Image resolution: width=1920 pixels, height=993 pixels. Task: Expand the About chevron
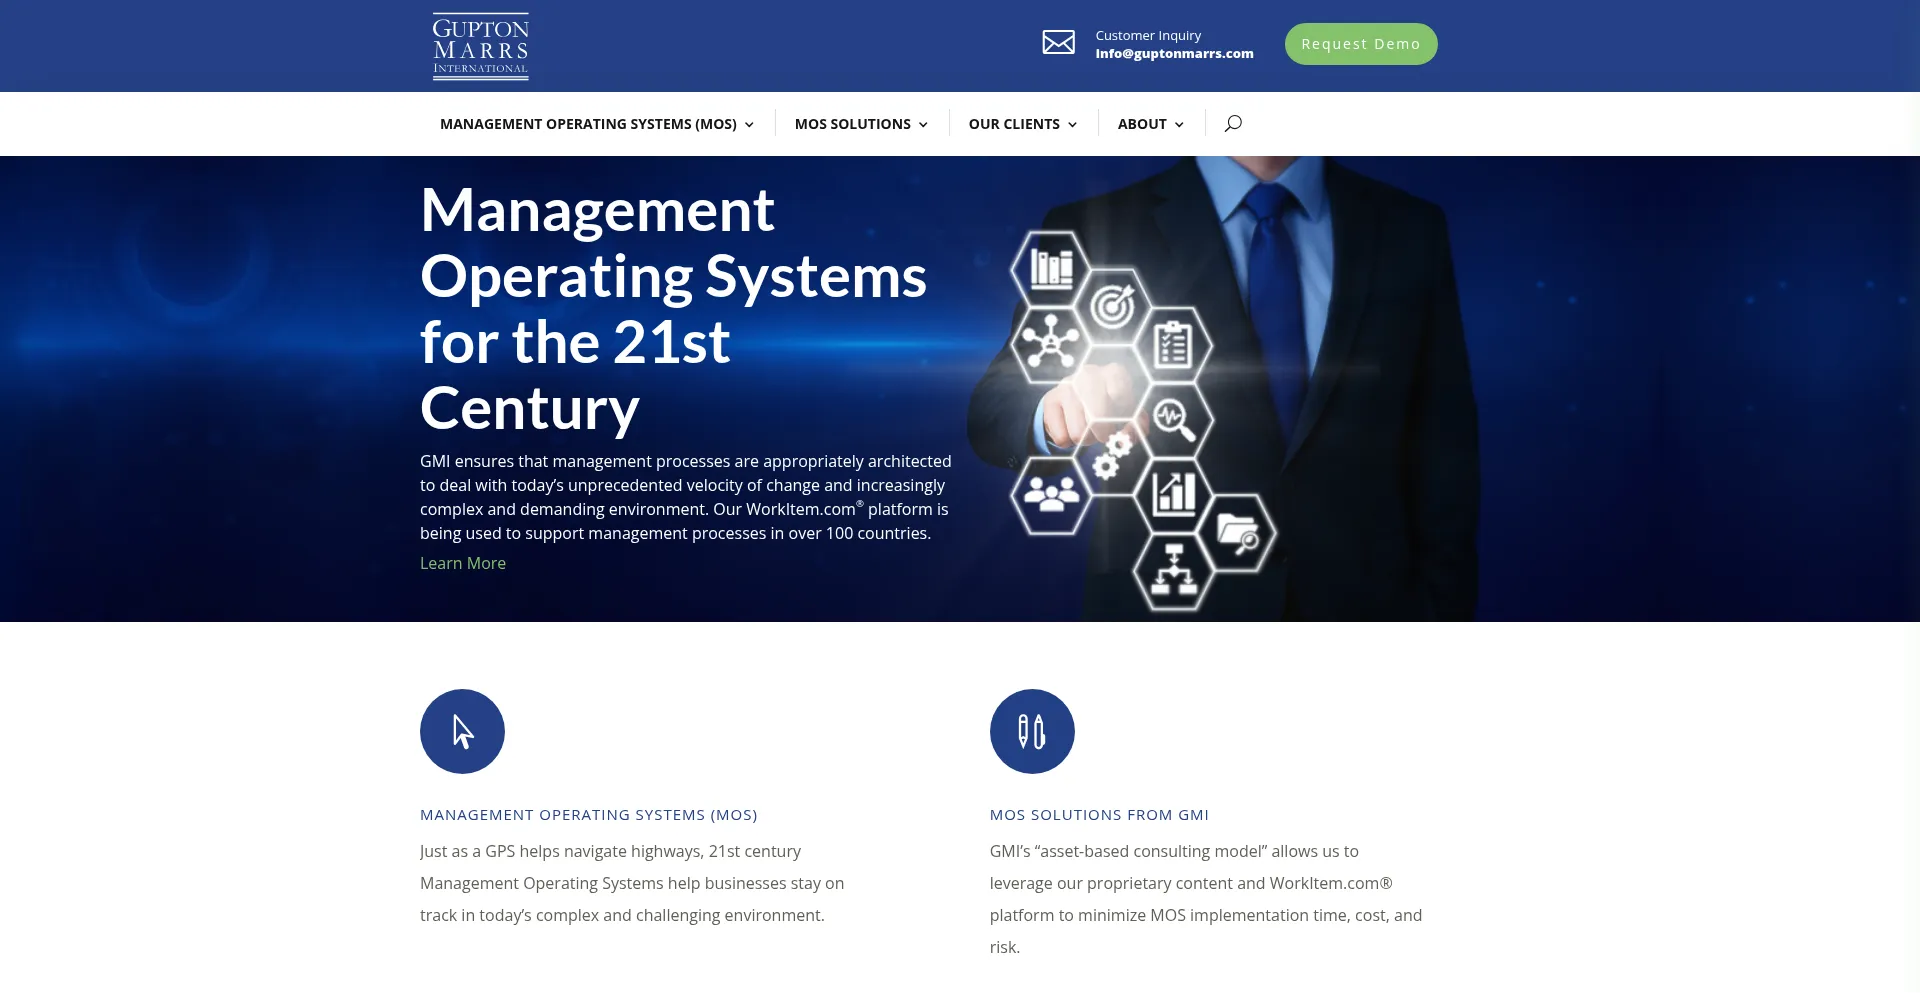point(1179,125)
